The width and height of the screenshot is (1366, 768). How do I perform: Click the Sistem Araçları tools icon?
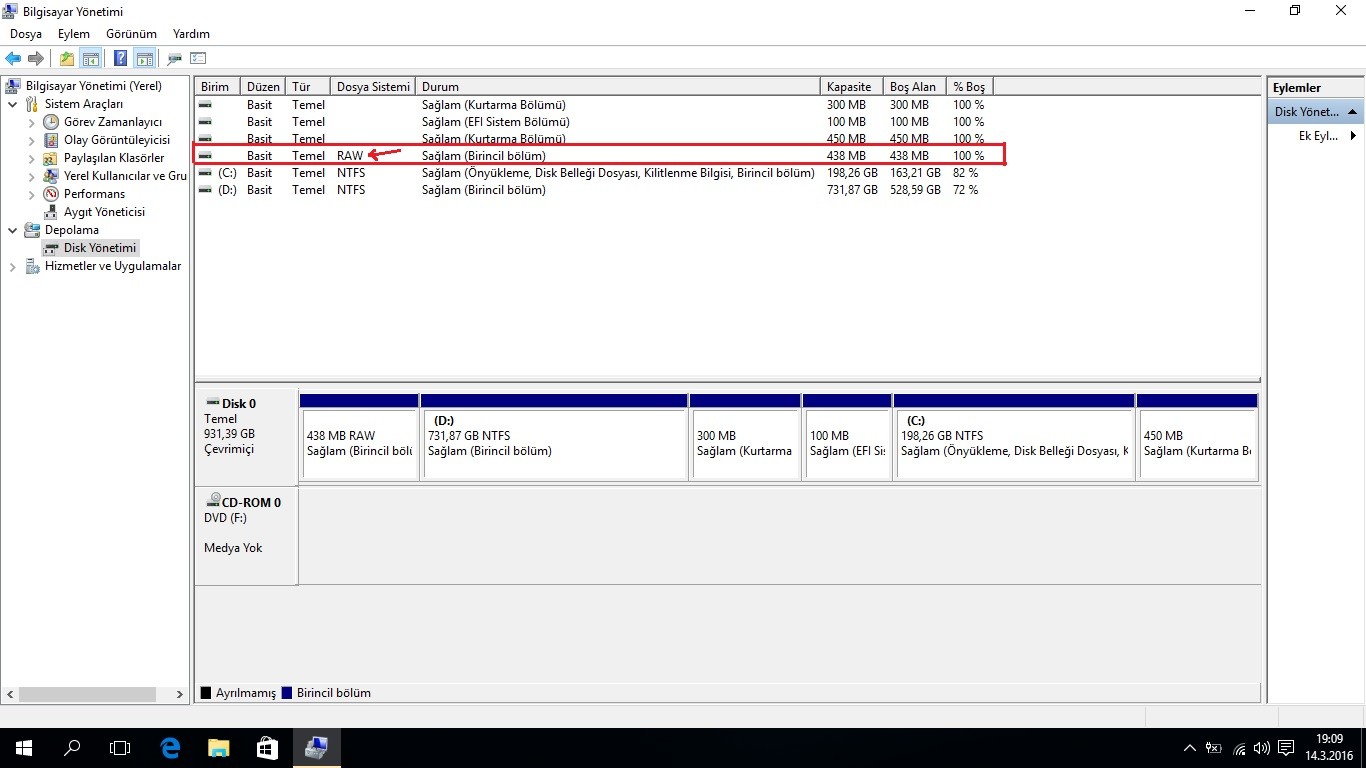tap(32, 104)
